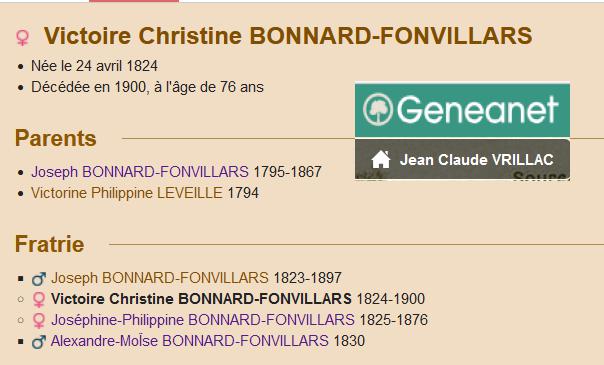Click the Fratrie section heading
604x365 pixels.
tap(49, 244)
